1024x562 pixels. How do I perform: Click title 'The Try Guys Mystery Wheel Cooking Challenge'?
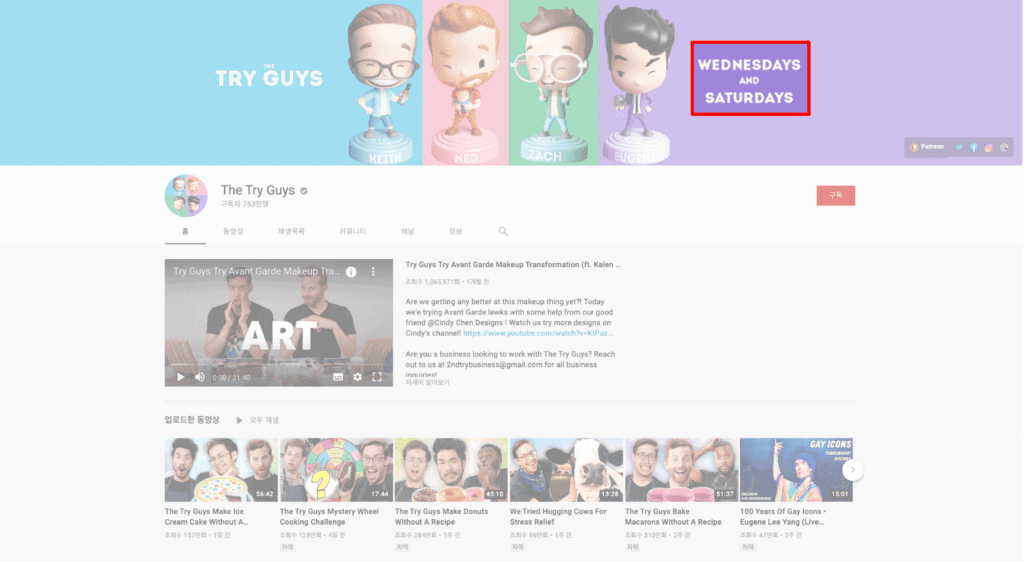tap(329, 516)
